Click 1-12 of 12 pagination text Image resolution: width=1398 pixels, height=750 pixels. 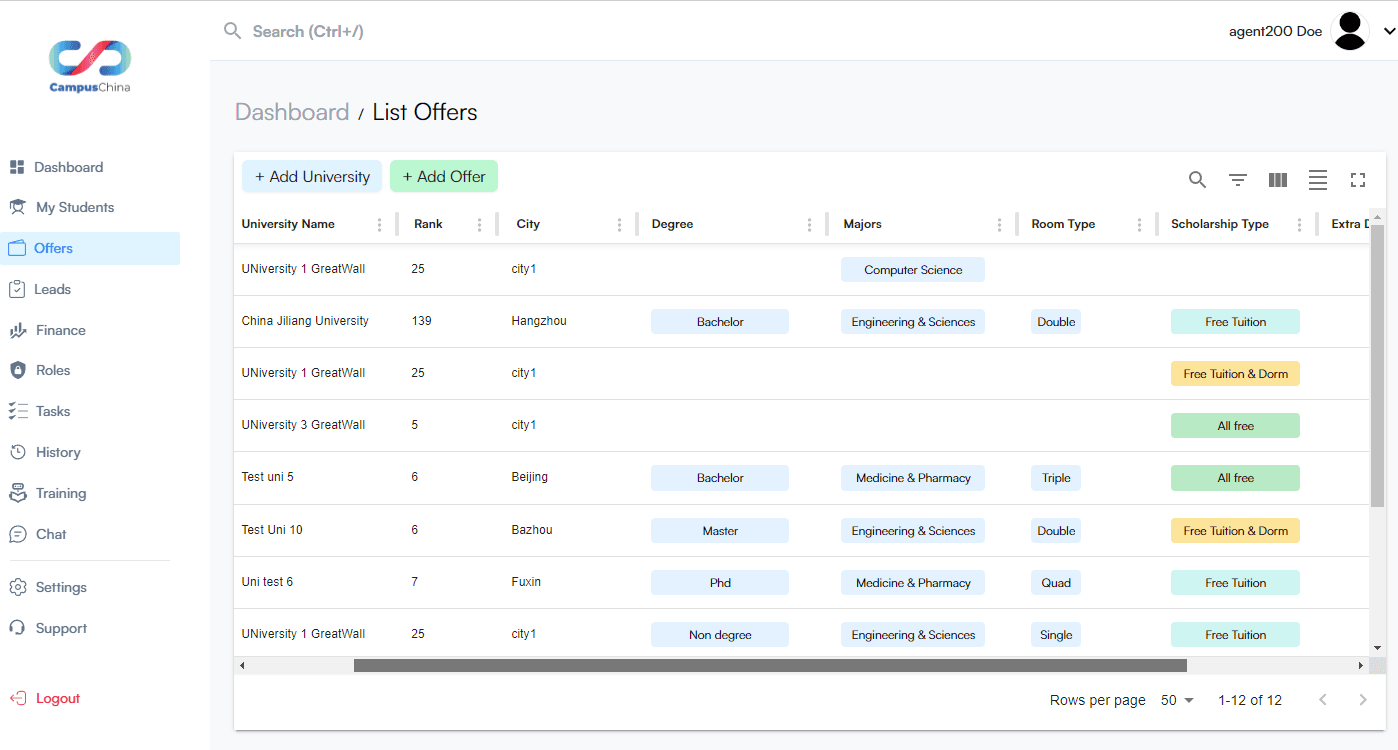click(x=1250, y=700)
